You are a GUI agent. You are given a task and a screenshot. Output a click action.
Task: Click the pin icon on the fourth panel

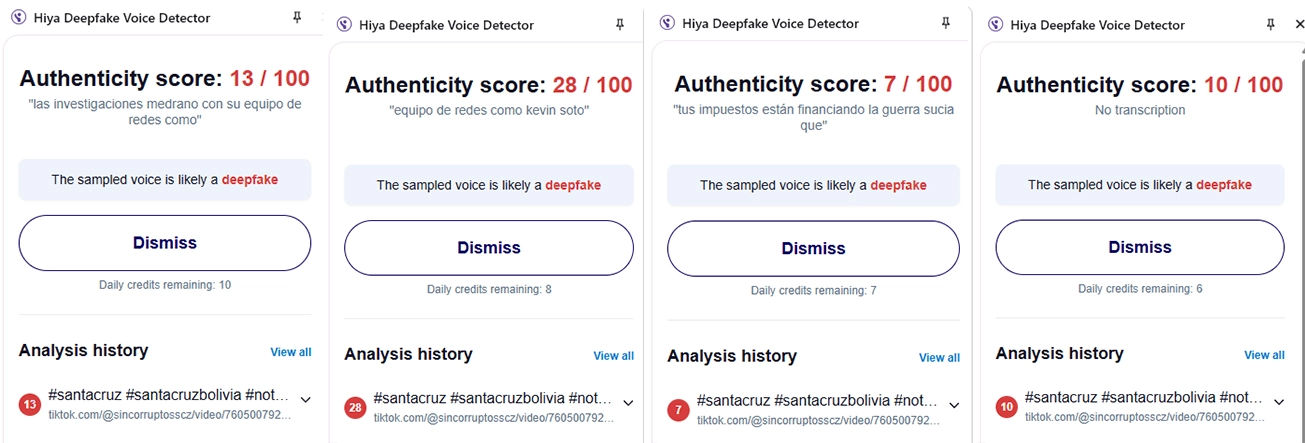click(x=1271, y=24)
